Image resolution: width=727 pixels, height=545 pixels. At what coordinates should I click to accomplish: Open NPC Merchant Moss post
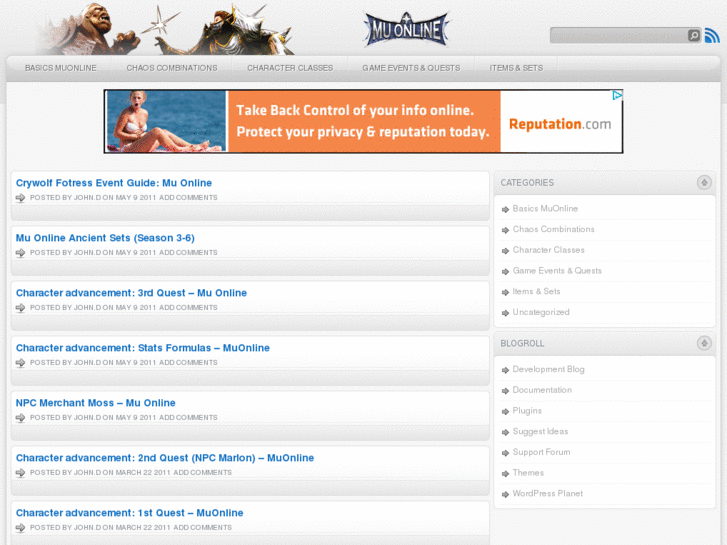point(96,403)
